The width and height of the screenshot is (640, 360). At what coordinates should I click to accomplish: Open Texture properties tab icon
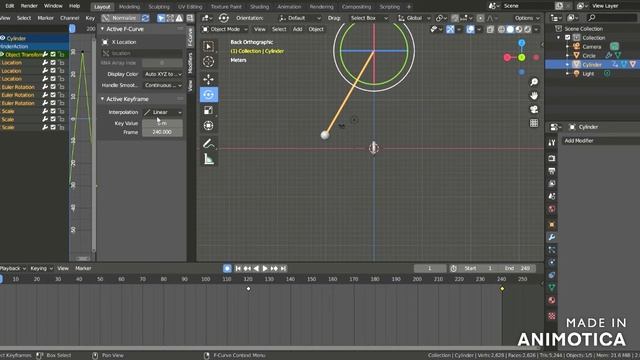tap(552, 316)
